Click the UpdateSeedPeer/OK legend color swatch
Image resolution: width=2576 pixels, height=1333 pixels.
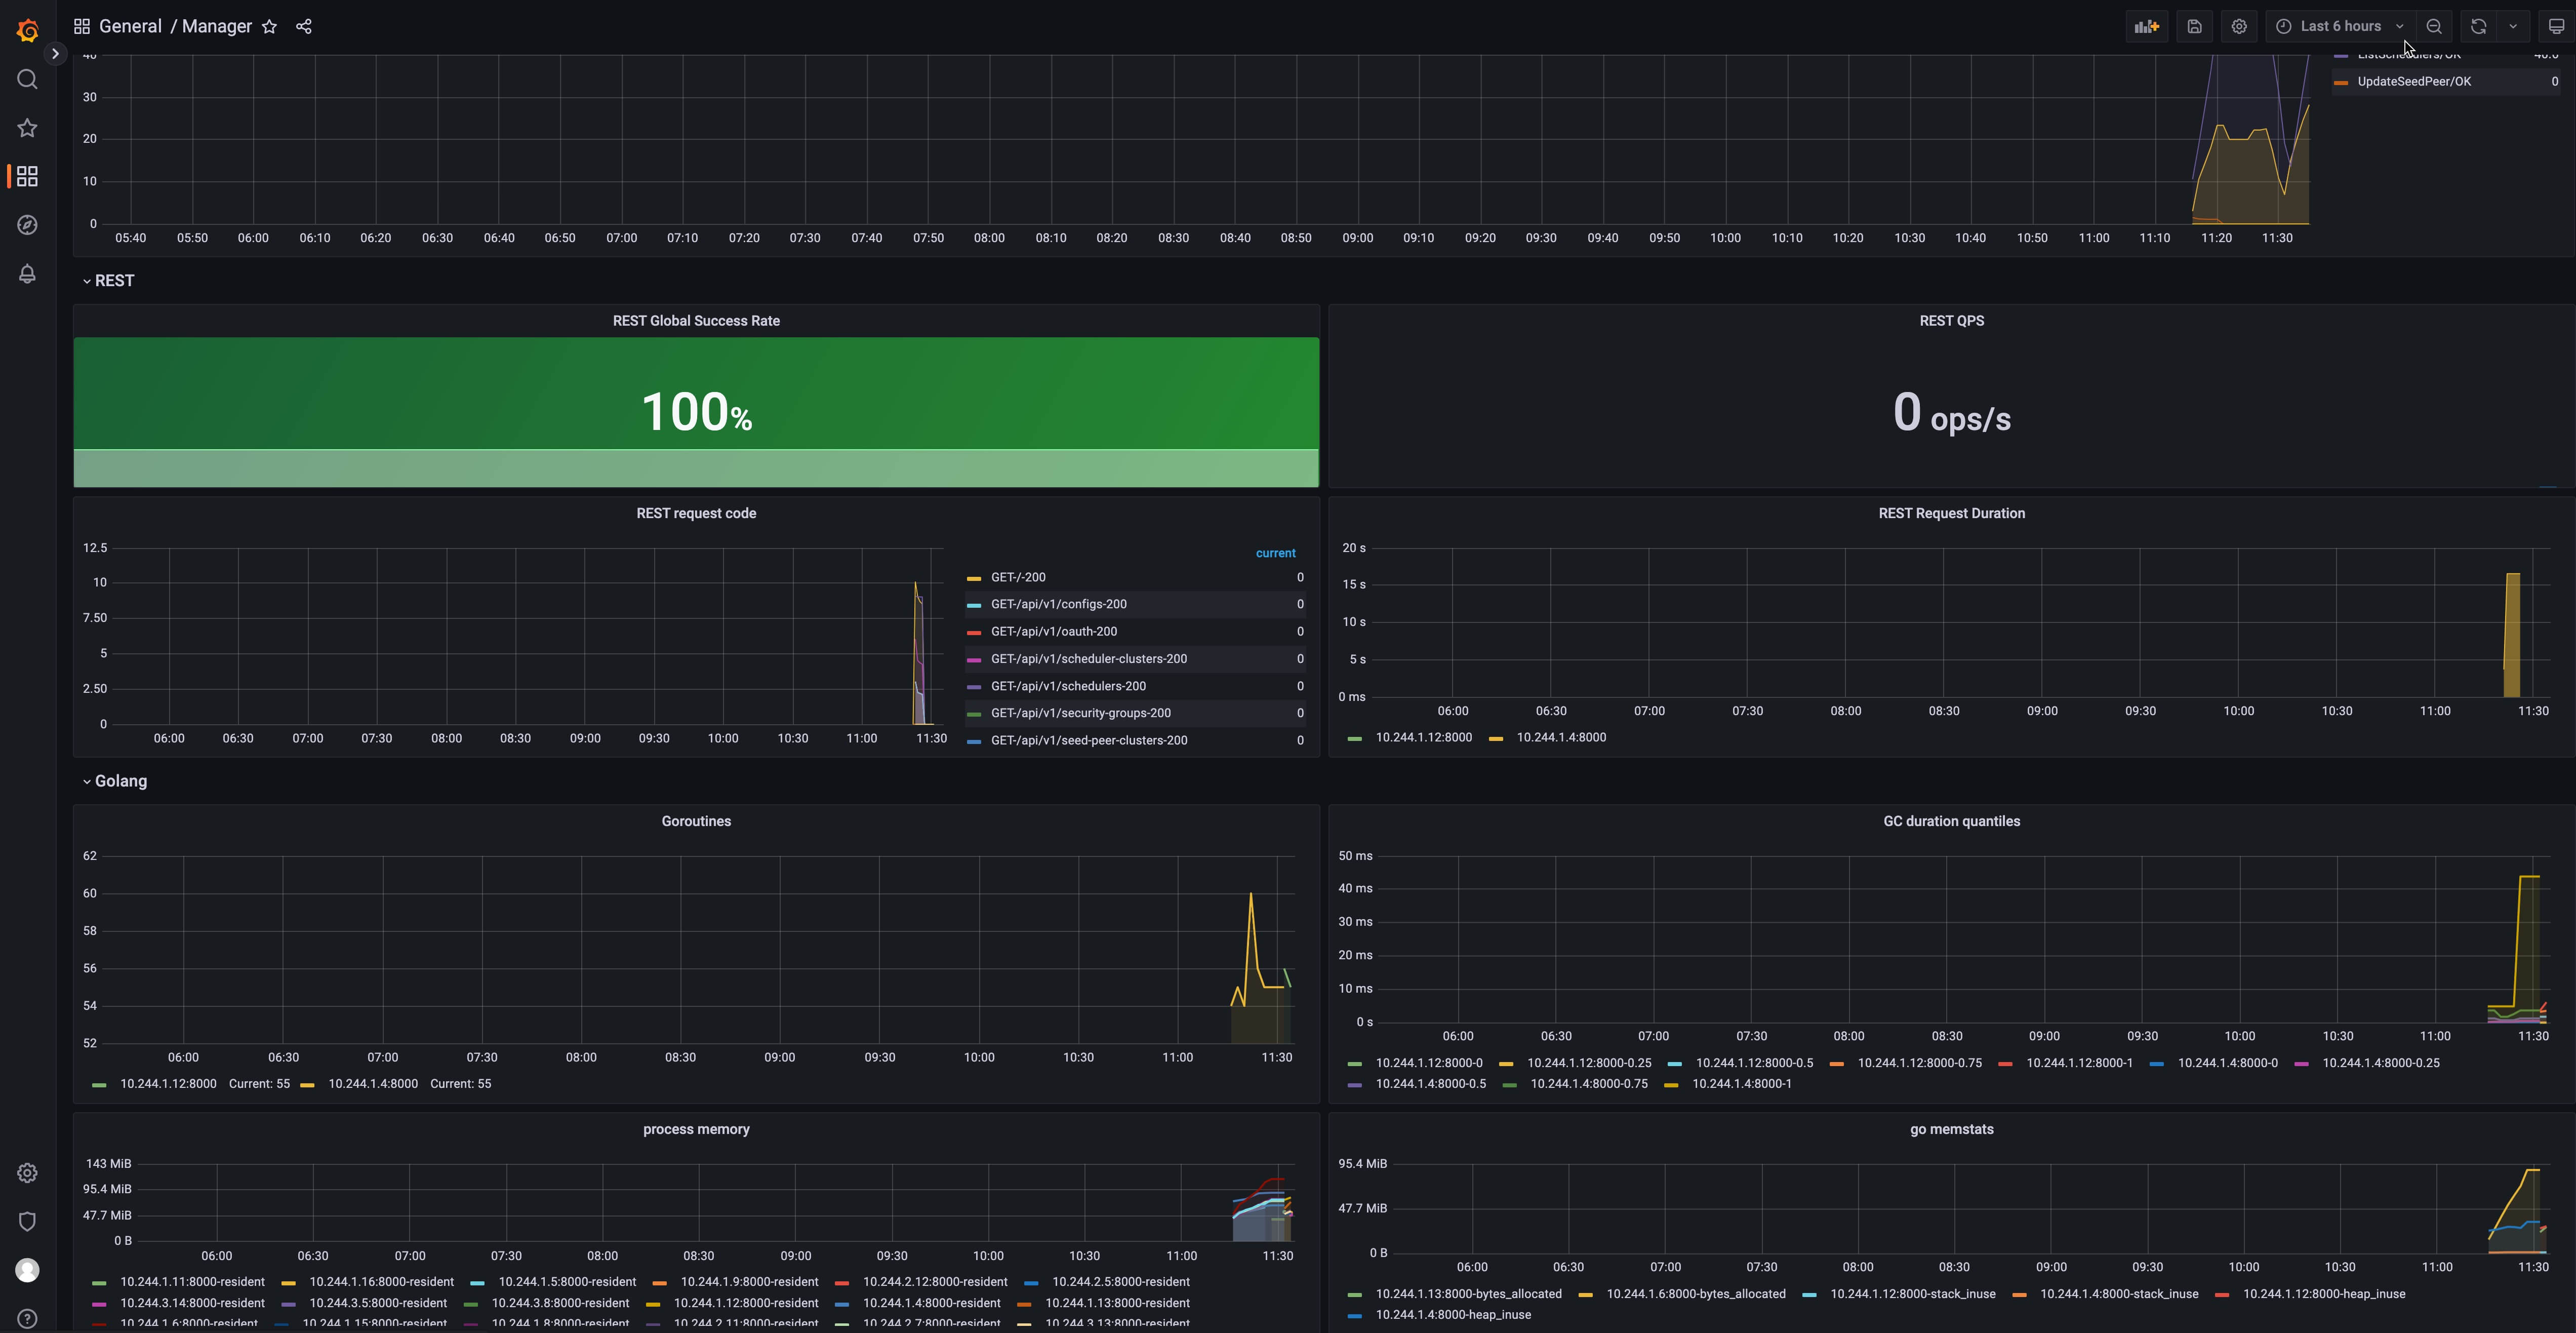2340,82
